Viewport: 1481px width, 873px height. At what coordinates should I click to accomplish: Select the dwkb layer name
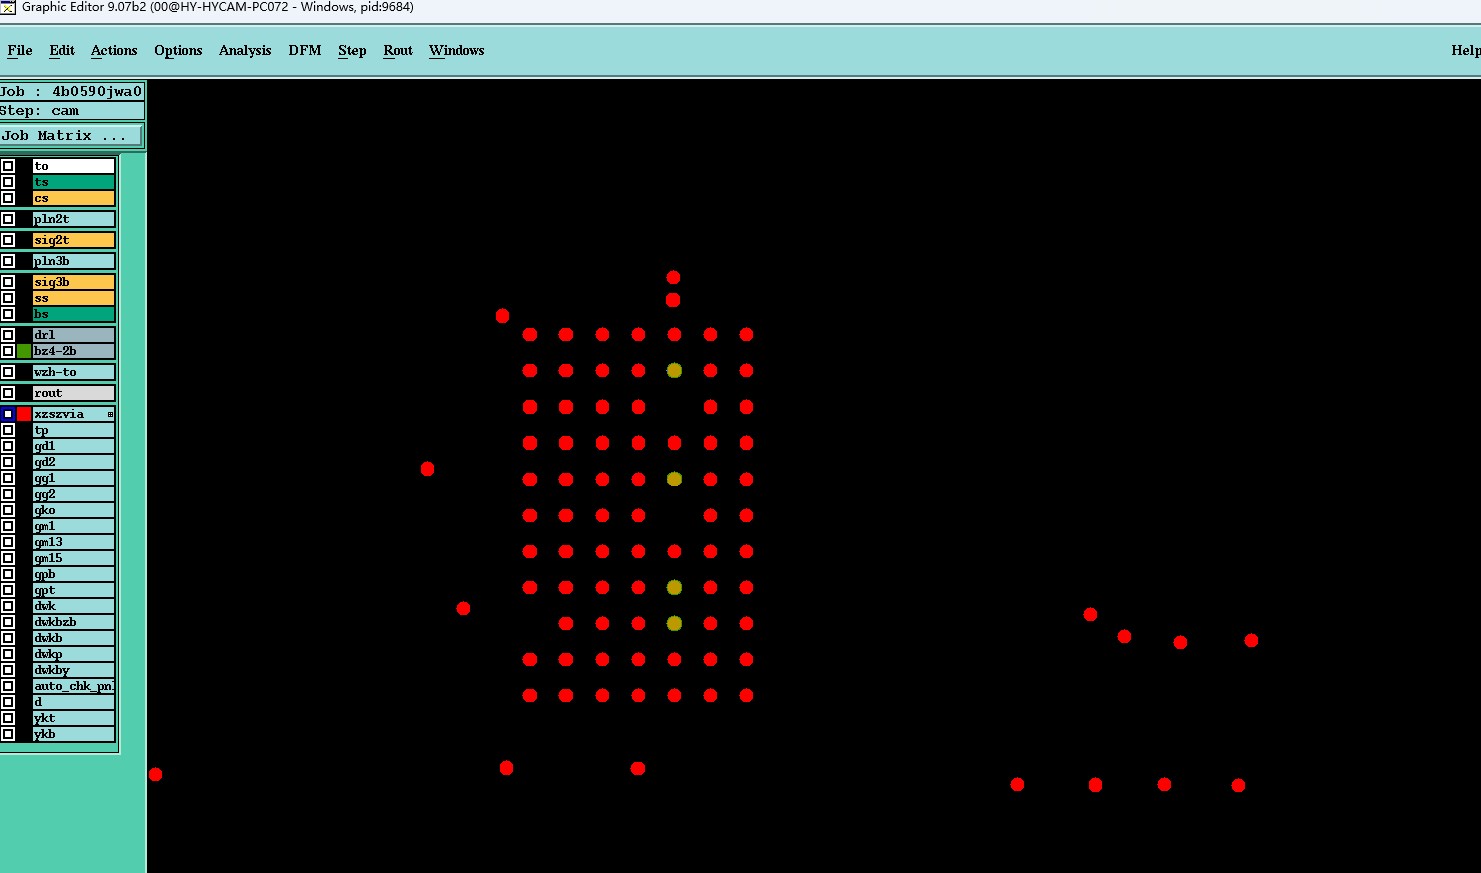[x=74, y=638]
